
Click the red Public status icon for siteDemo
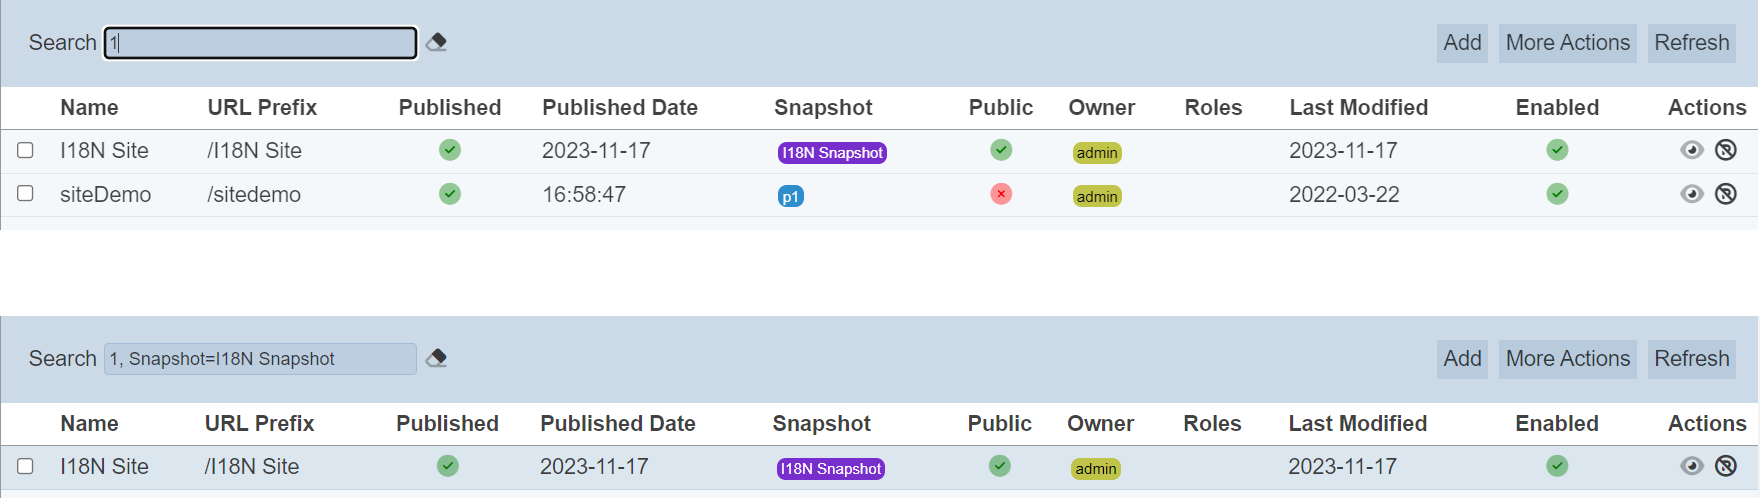click(1001, 194)
